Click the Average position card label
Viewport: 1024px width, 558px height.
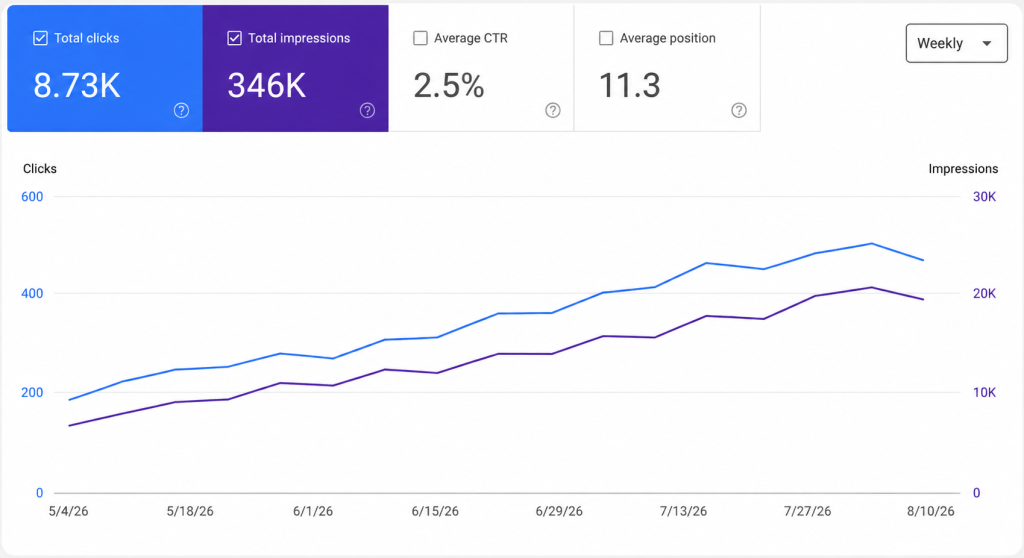point(667,38)
